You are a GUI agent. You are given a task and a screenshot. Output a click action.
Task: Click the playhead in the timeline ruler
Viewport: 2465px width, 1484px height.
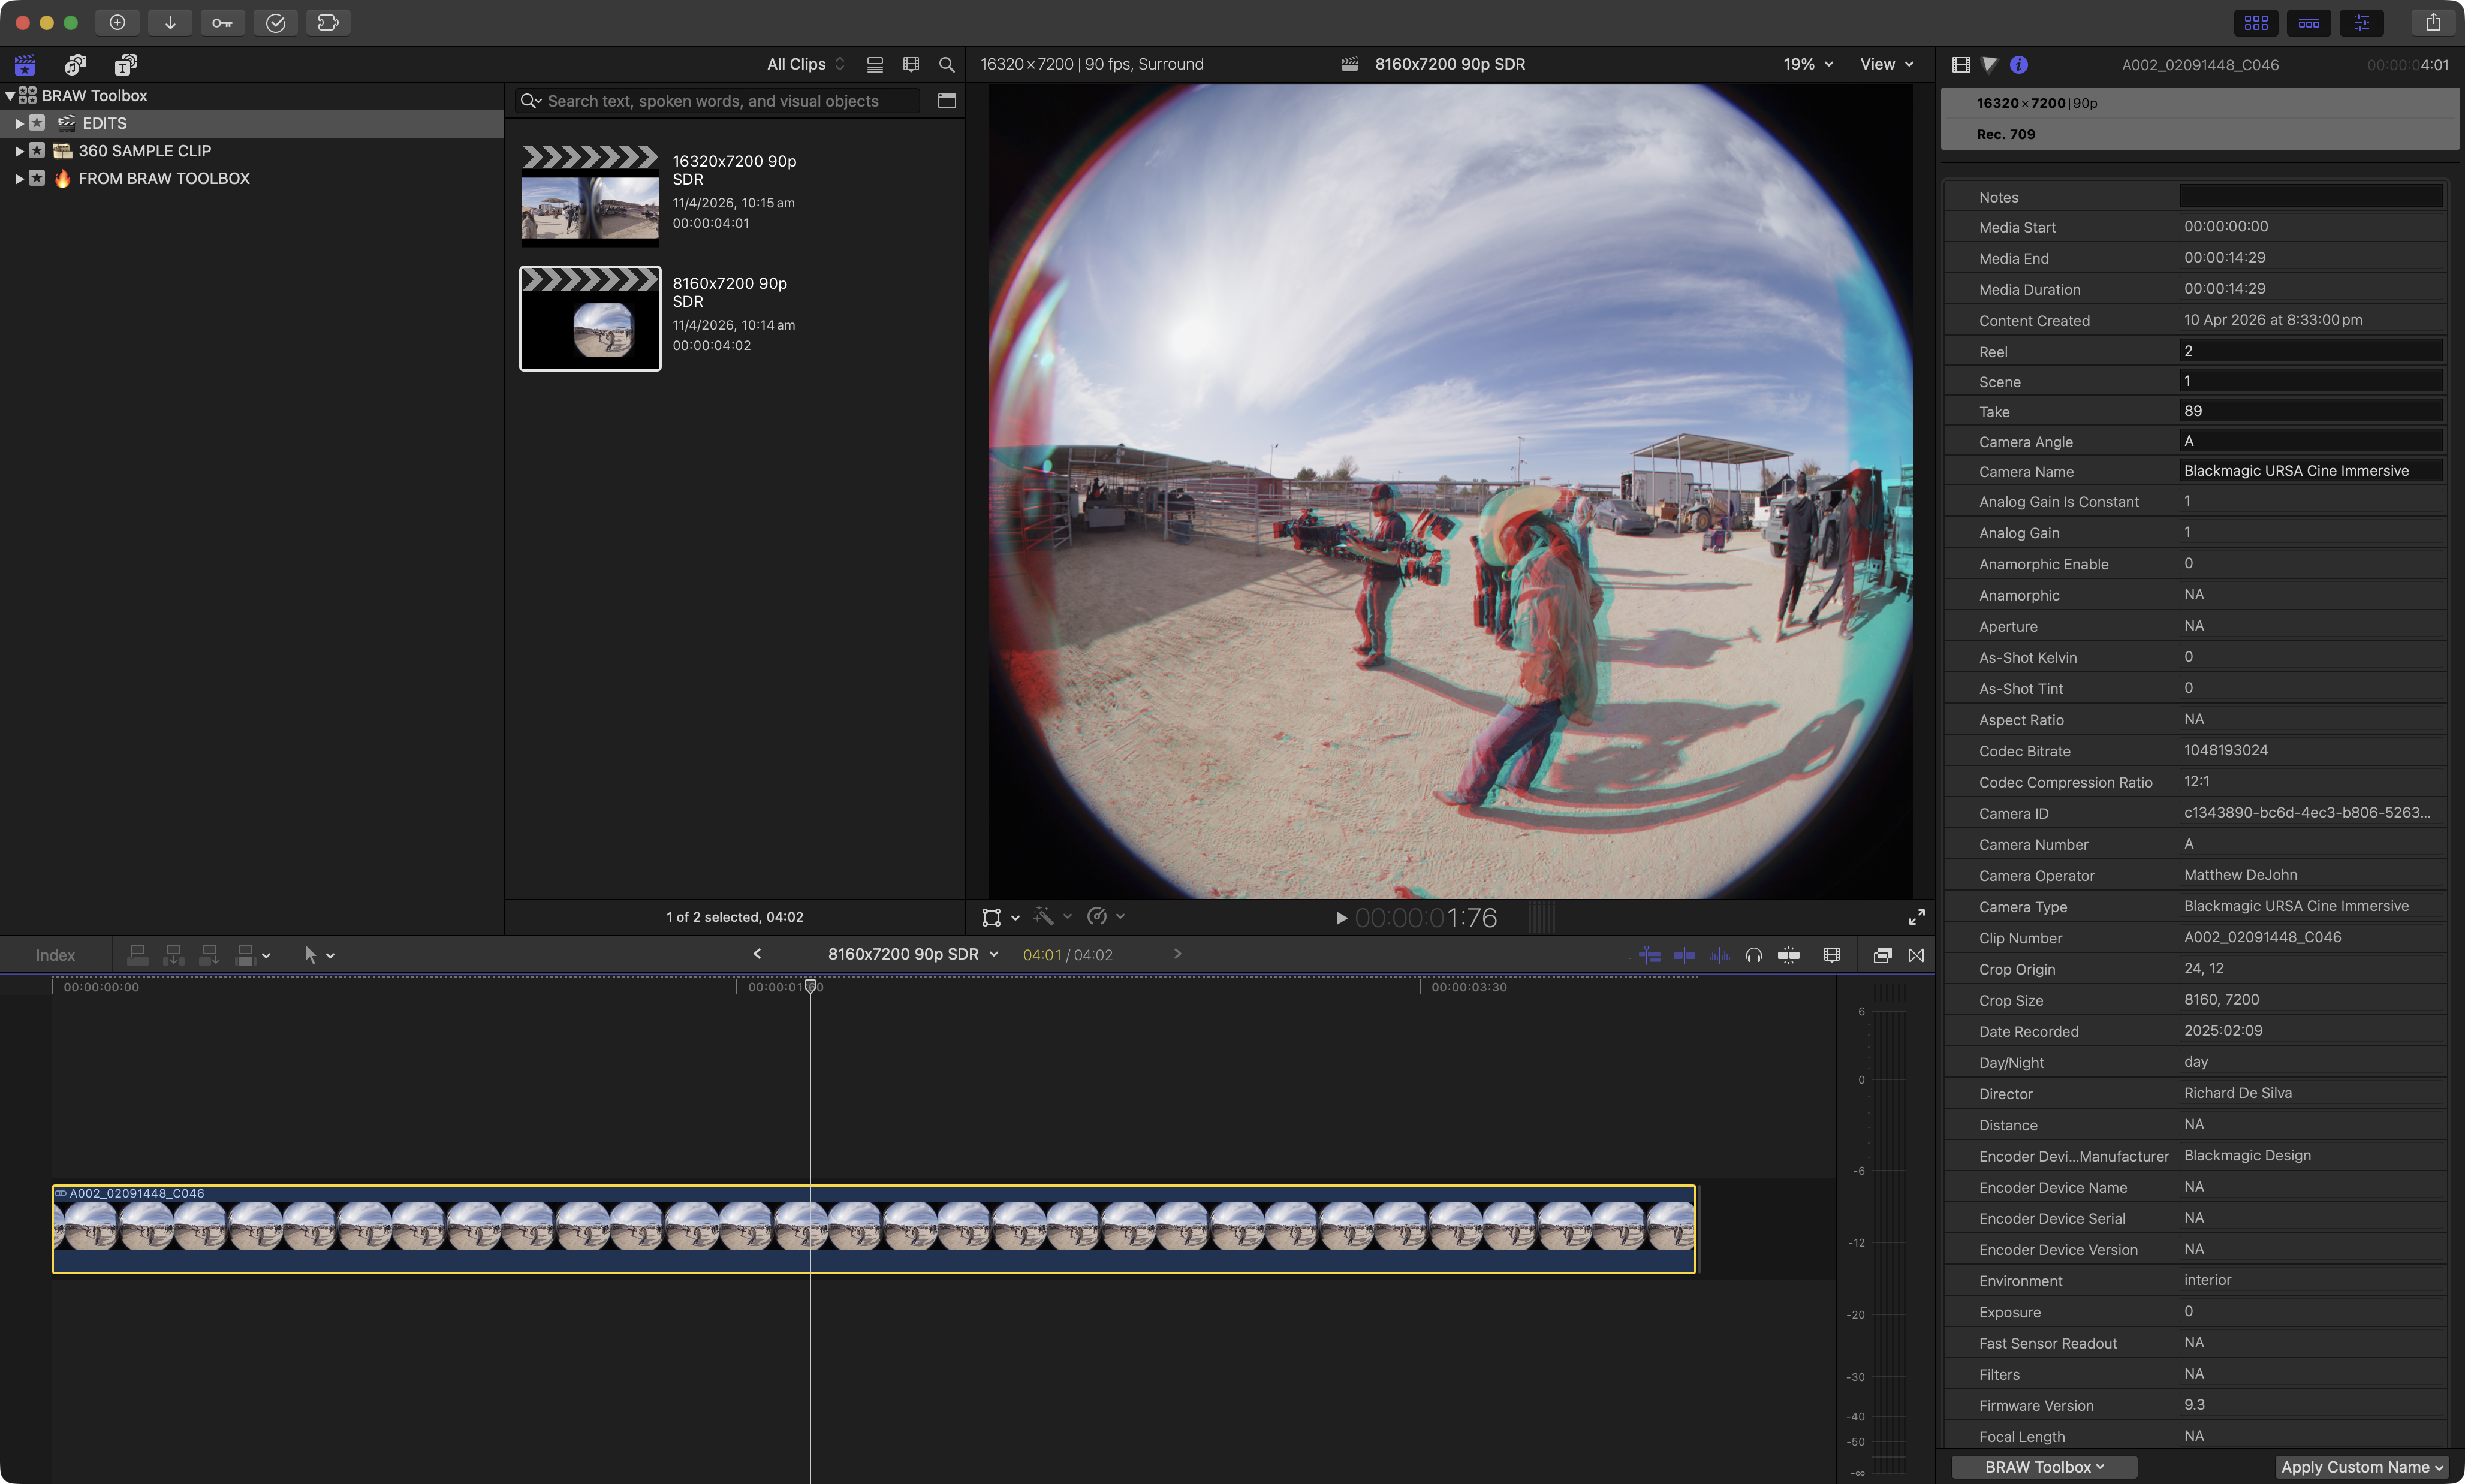point(810,987)
